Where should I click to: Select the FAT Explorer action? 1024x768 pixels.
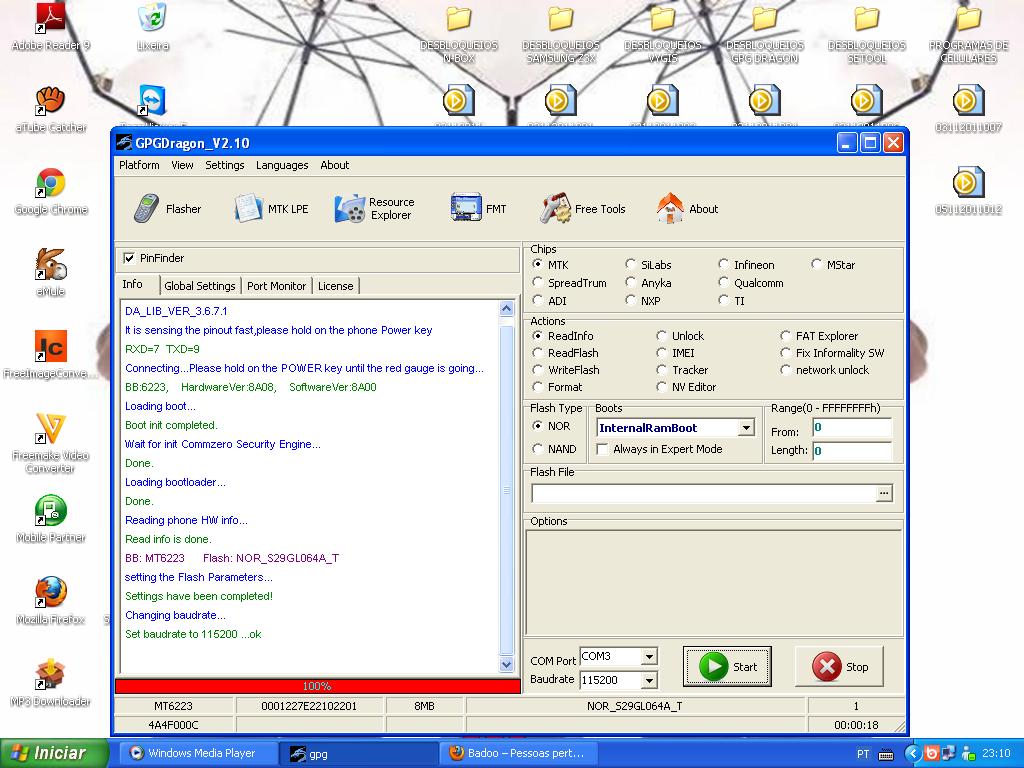coord(786,336)
